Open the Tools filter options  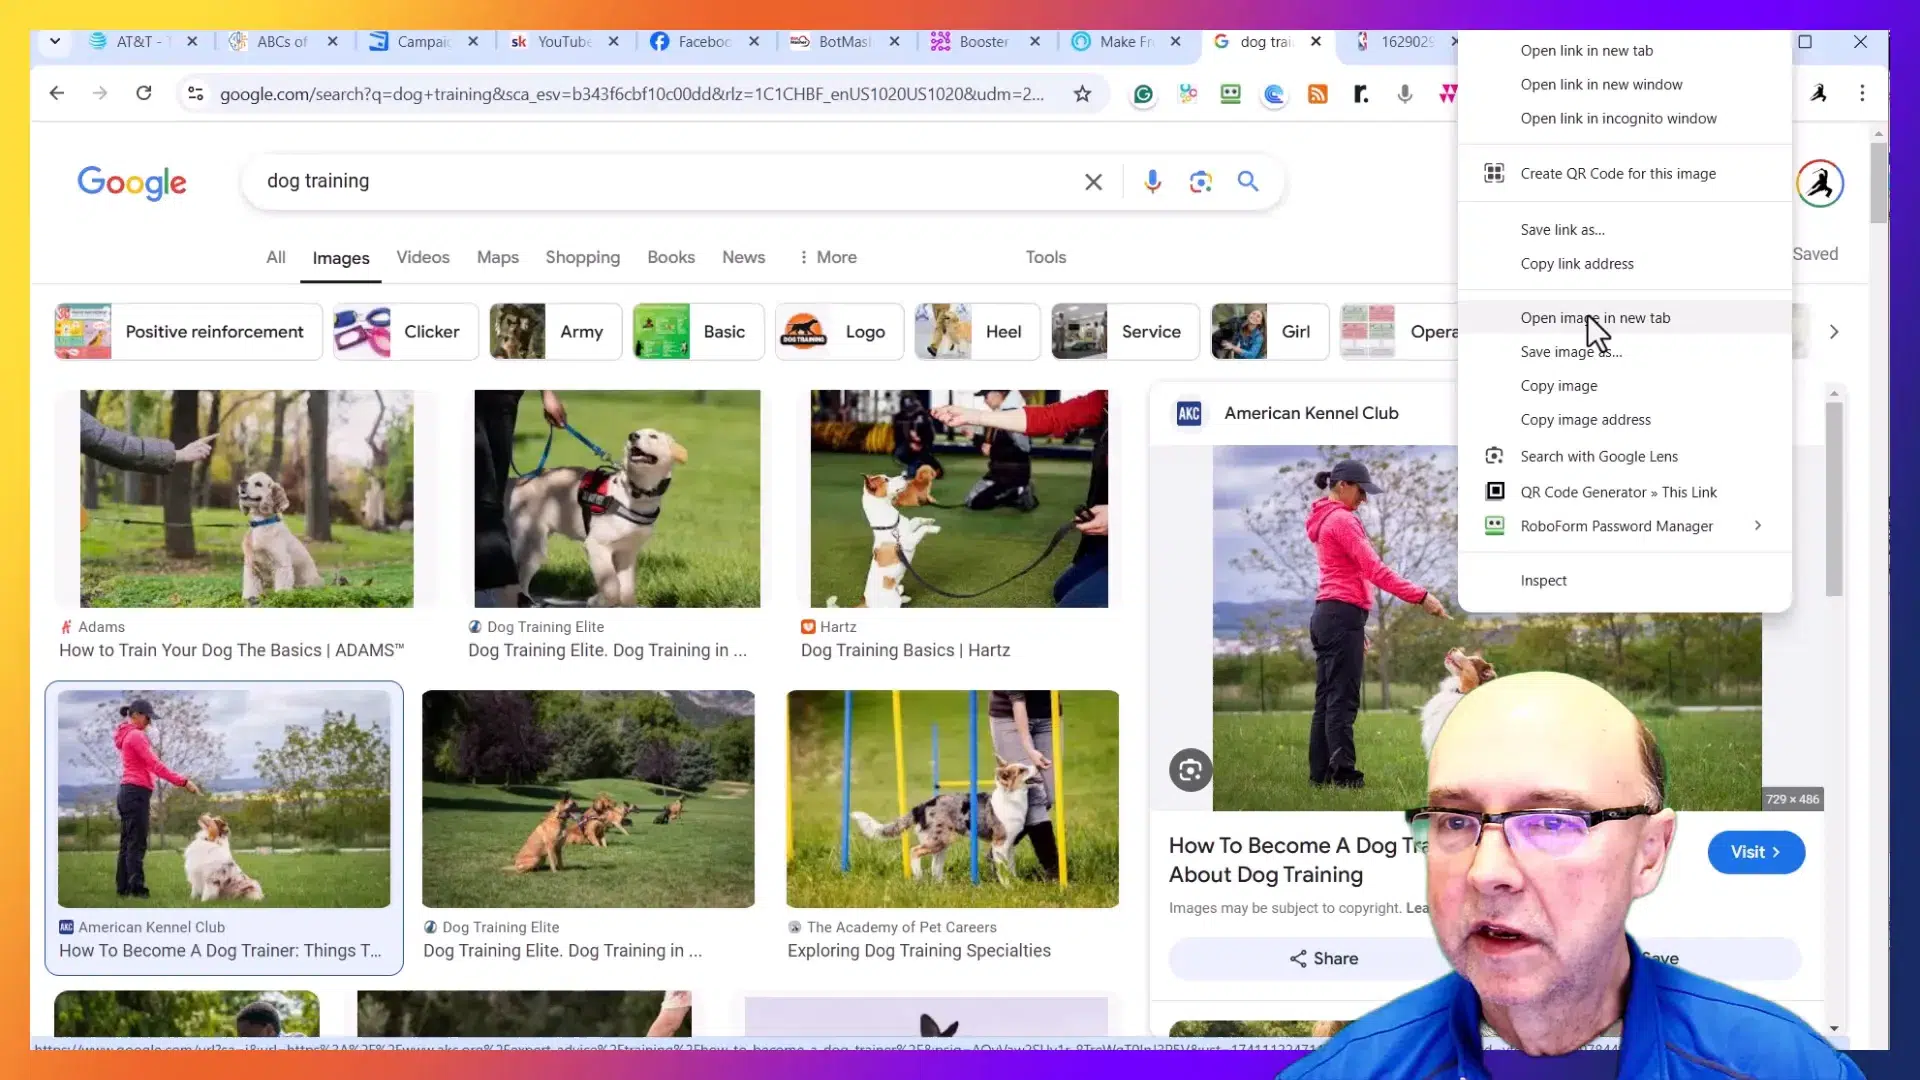[x=1046, y=257]
